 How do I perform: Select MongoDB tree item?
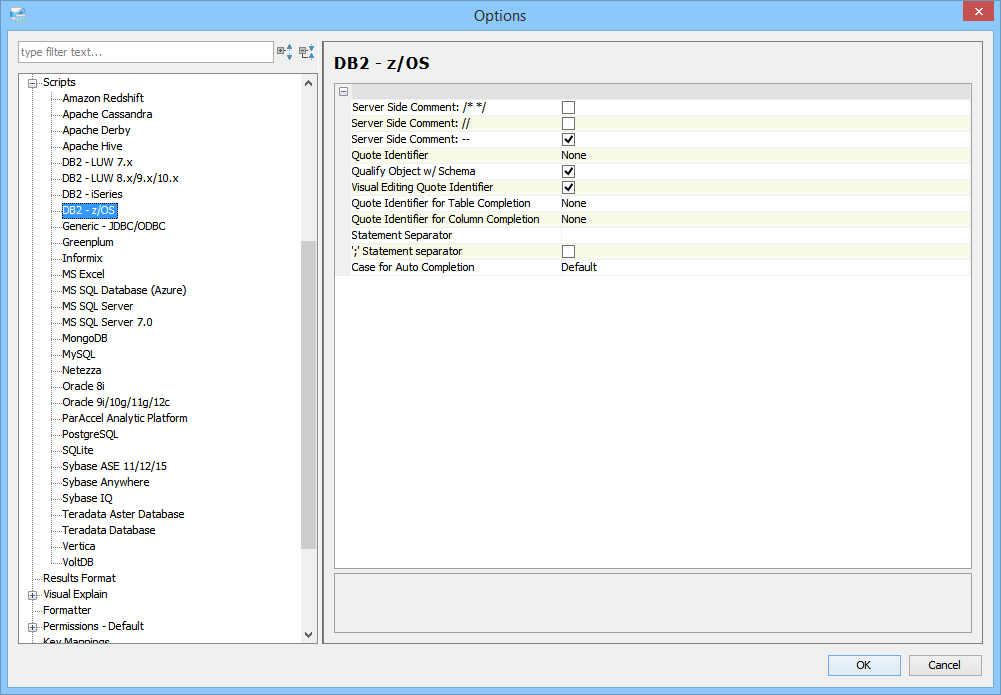[x=84, y=338]
